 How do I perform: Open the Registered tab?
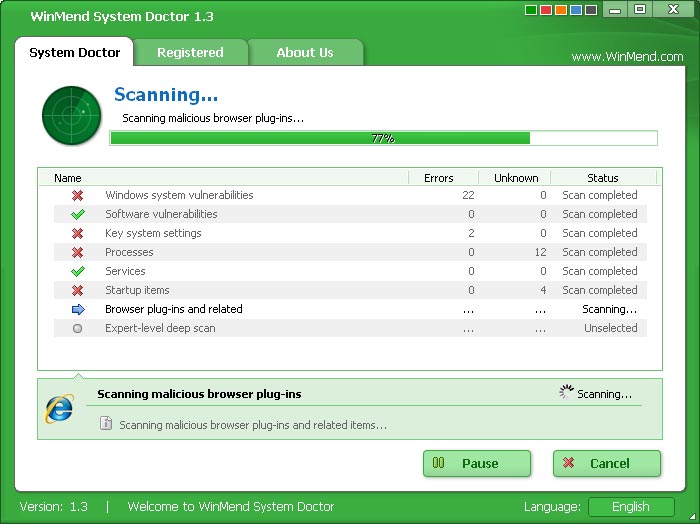[x=190, y=52]
